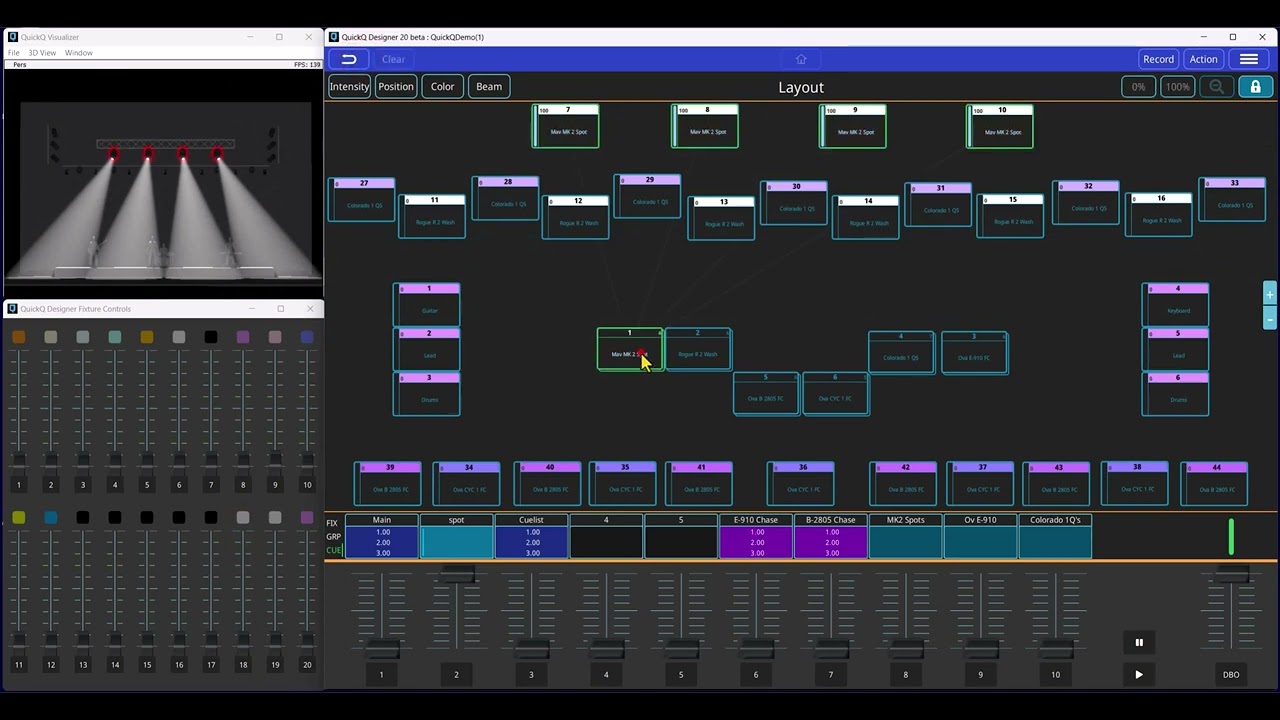1280x720 pixels.
Task: Click the home icon in the top bar
Action: [801, 59]
